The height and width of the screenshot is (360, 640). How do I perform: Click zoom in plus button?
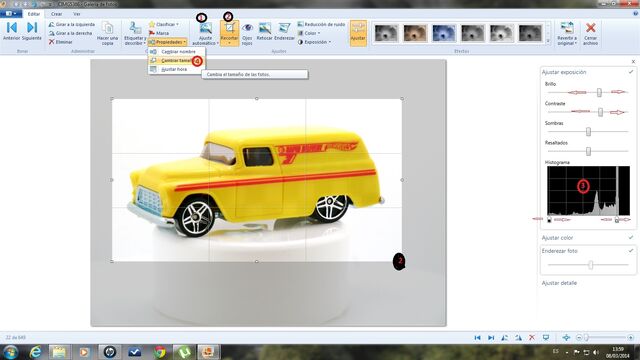[x=631, y=338]
